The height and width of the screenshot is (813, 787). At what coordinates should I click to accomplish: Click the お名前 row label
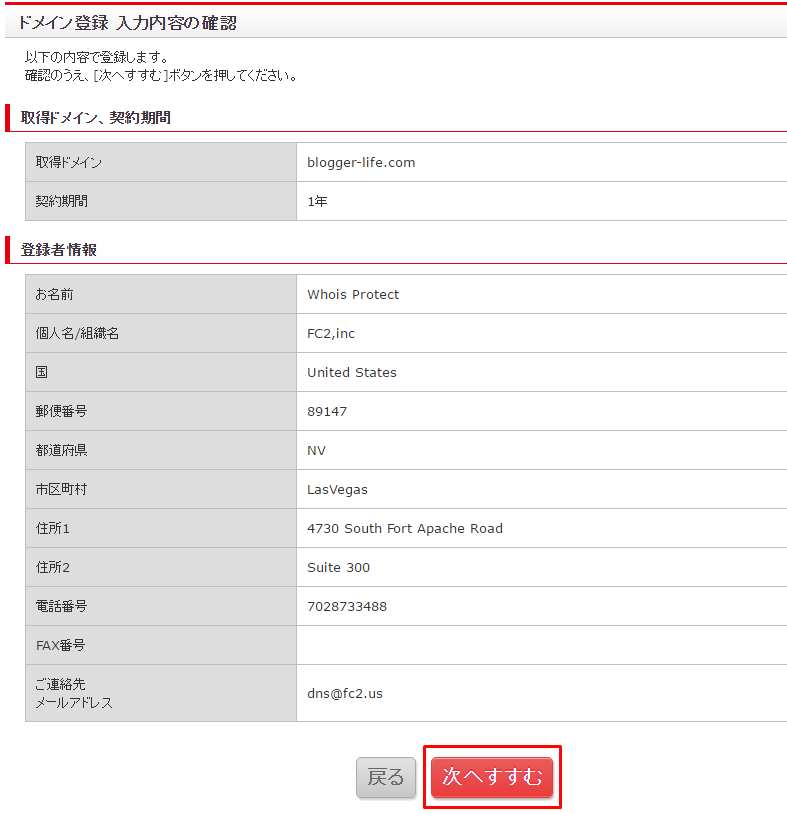(54, 295)
